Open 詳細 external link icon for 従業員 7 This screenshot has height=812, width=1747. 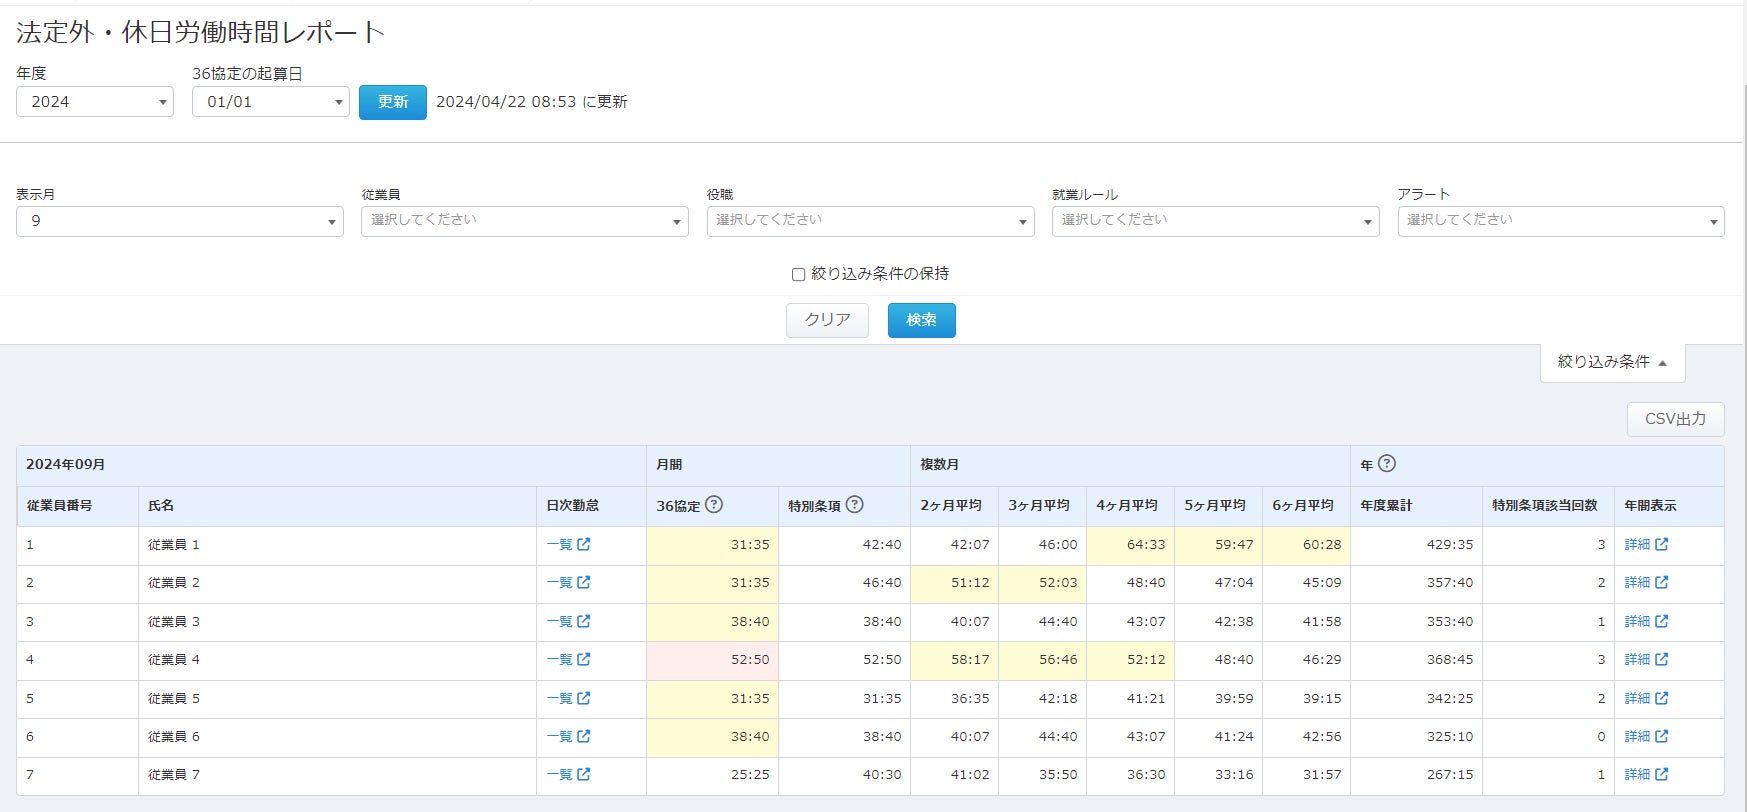(x=1661, y=775)
